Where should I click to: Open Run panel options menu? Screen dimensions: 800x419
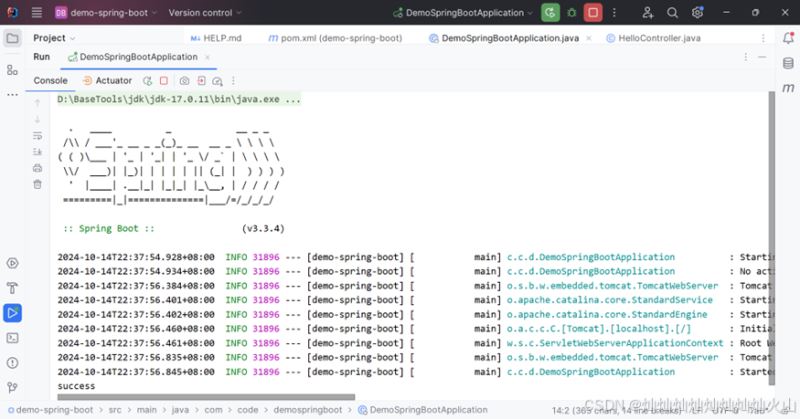click(746, 57)
